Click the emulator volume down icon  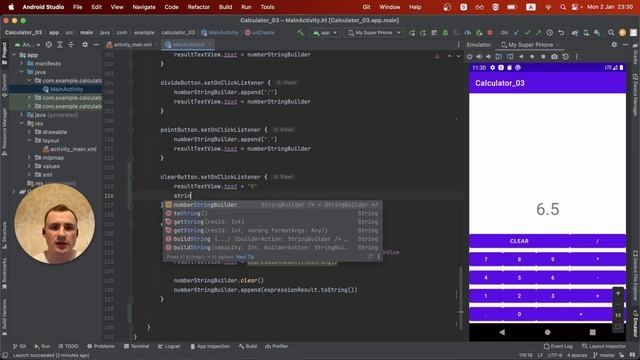488,56
